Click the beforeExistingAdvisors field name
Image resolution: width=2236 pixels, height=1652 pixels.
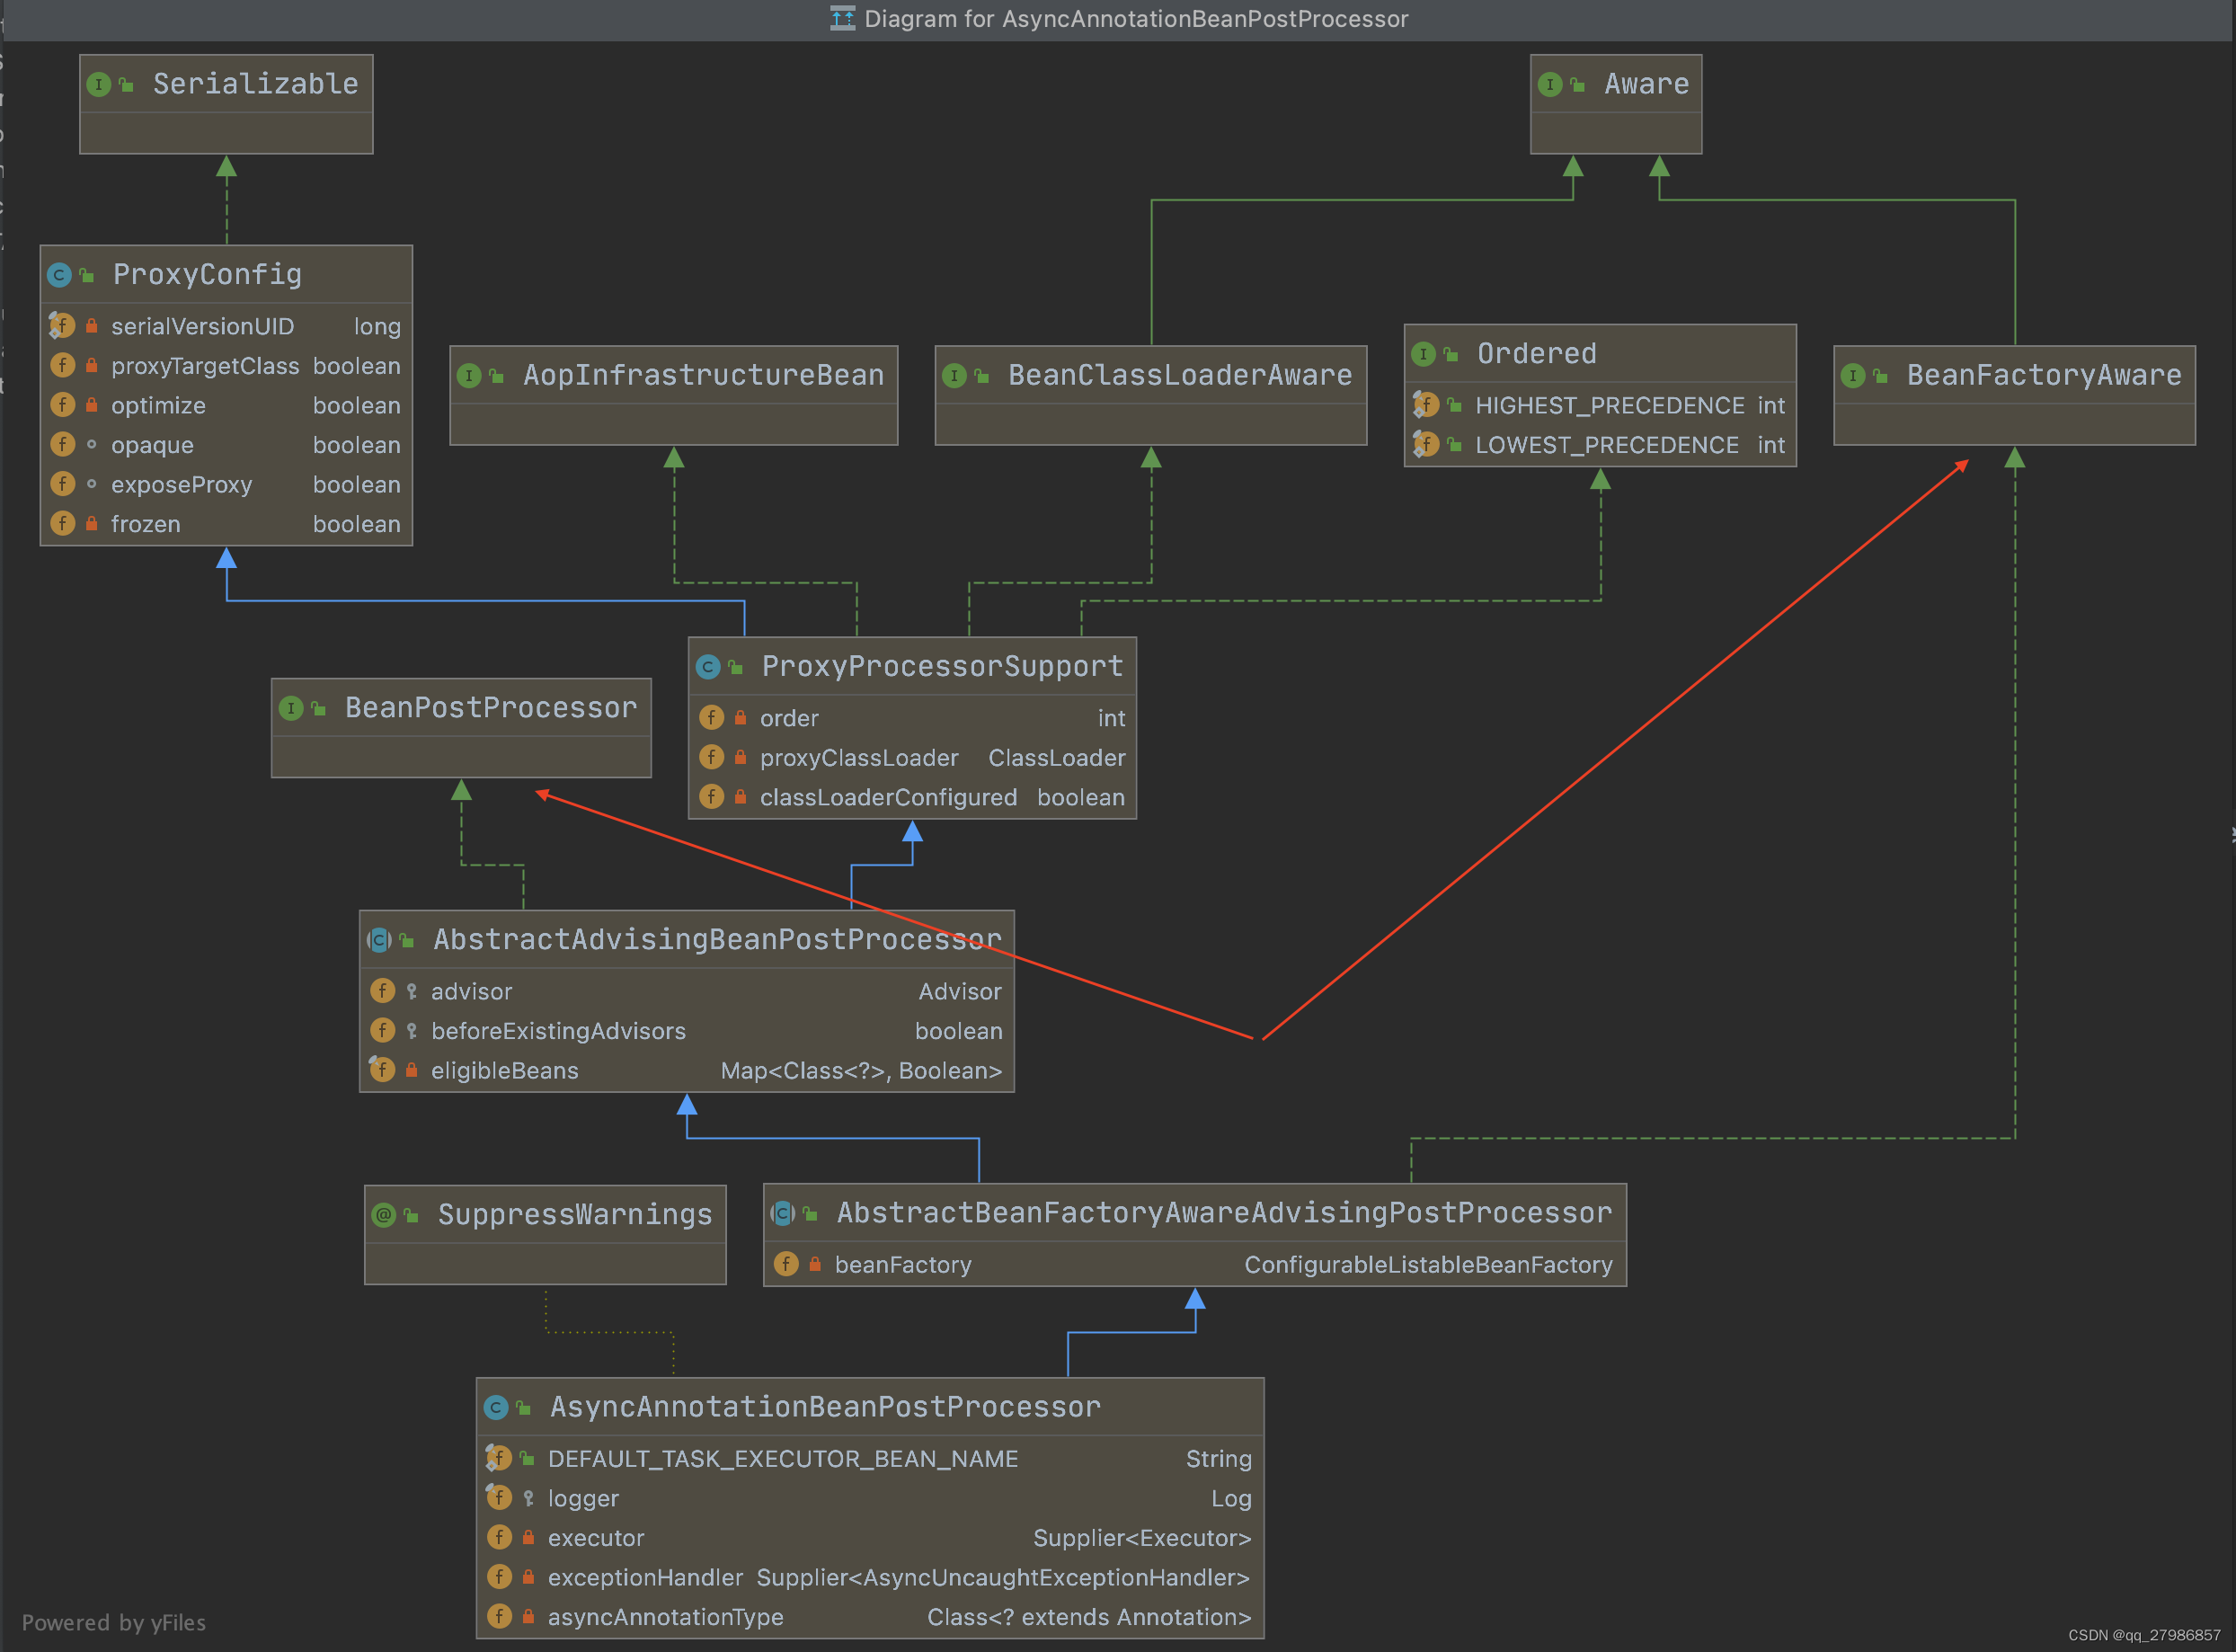(558, 1031)
